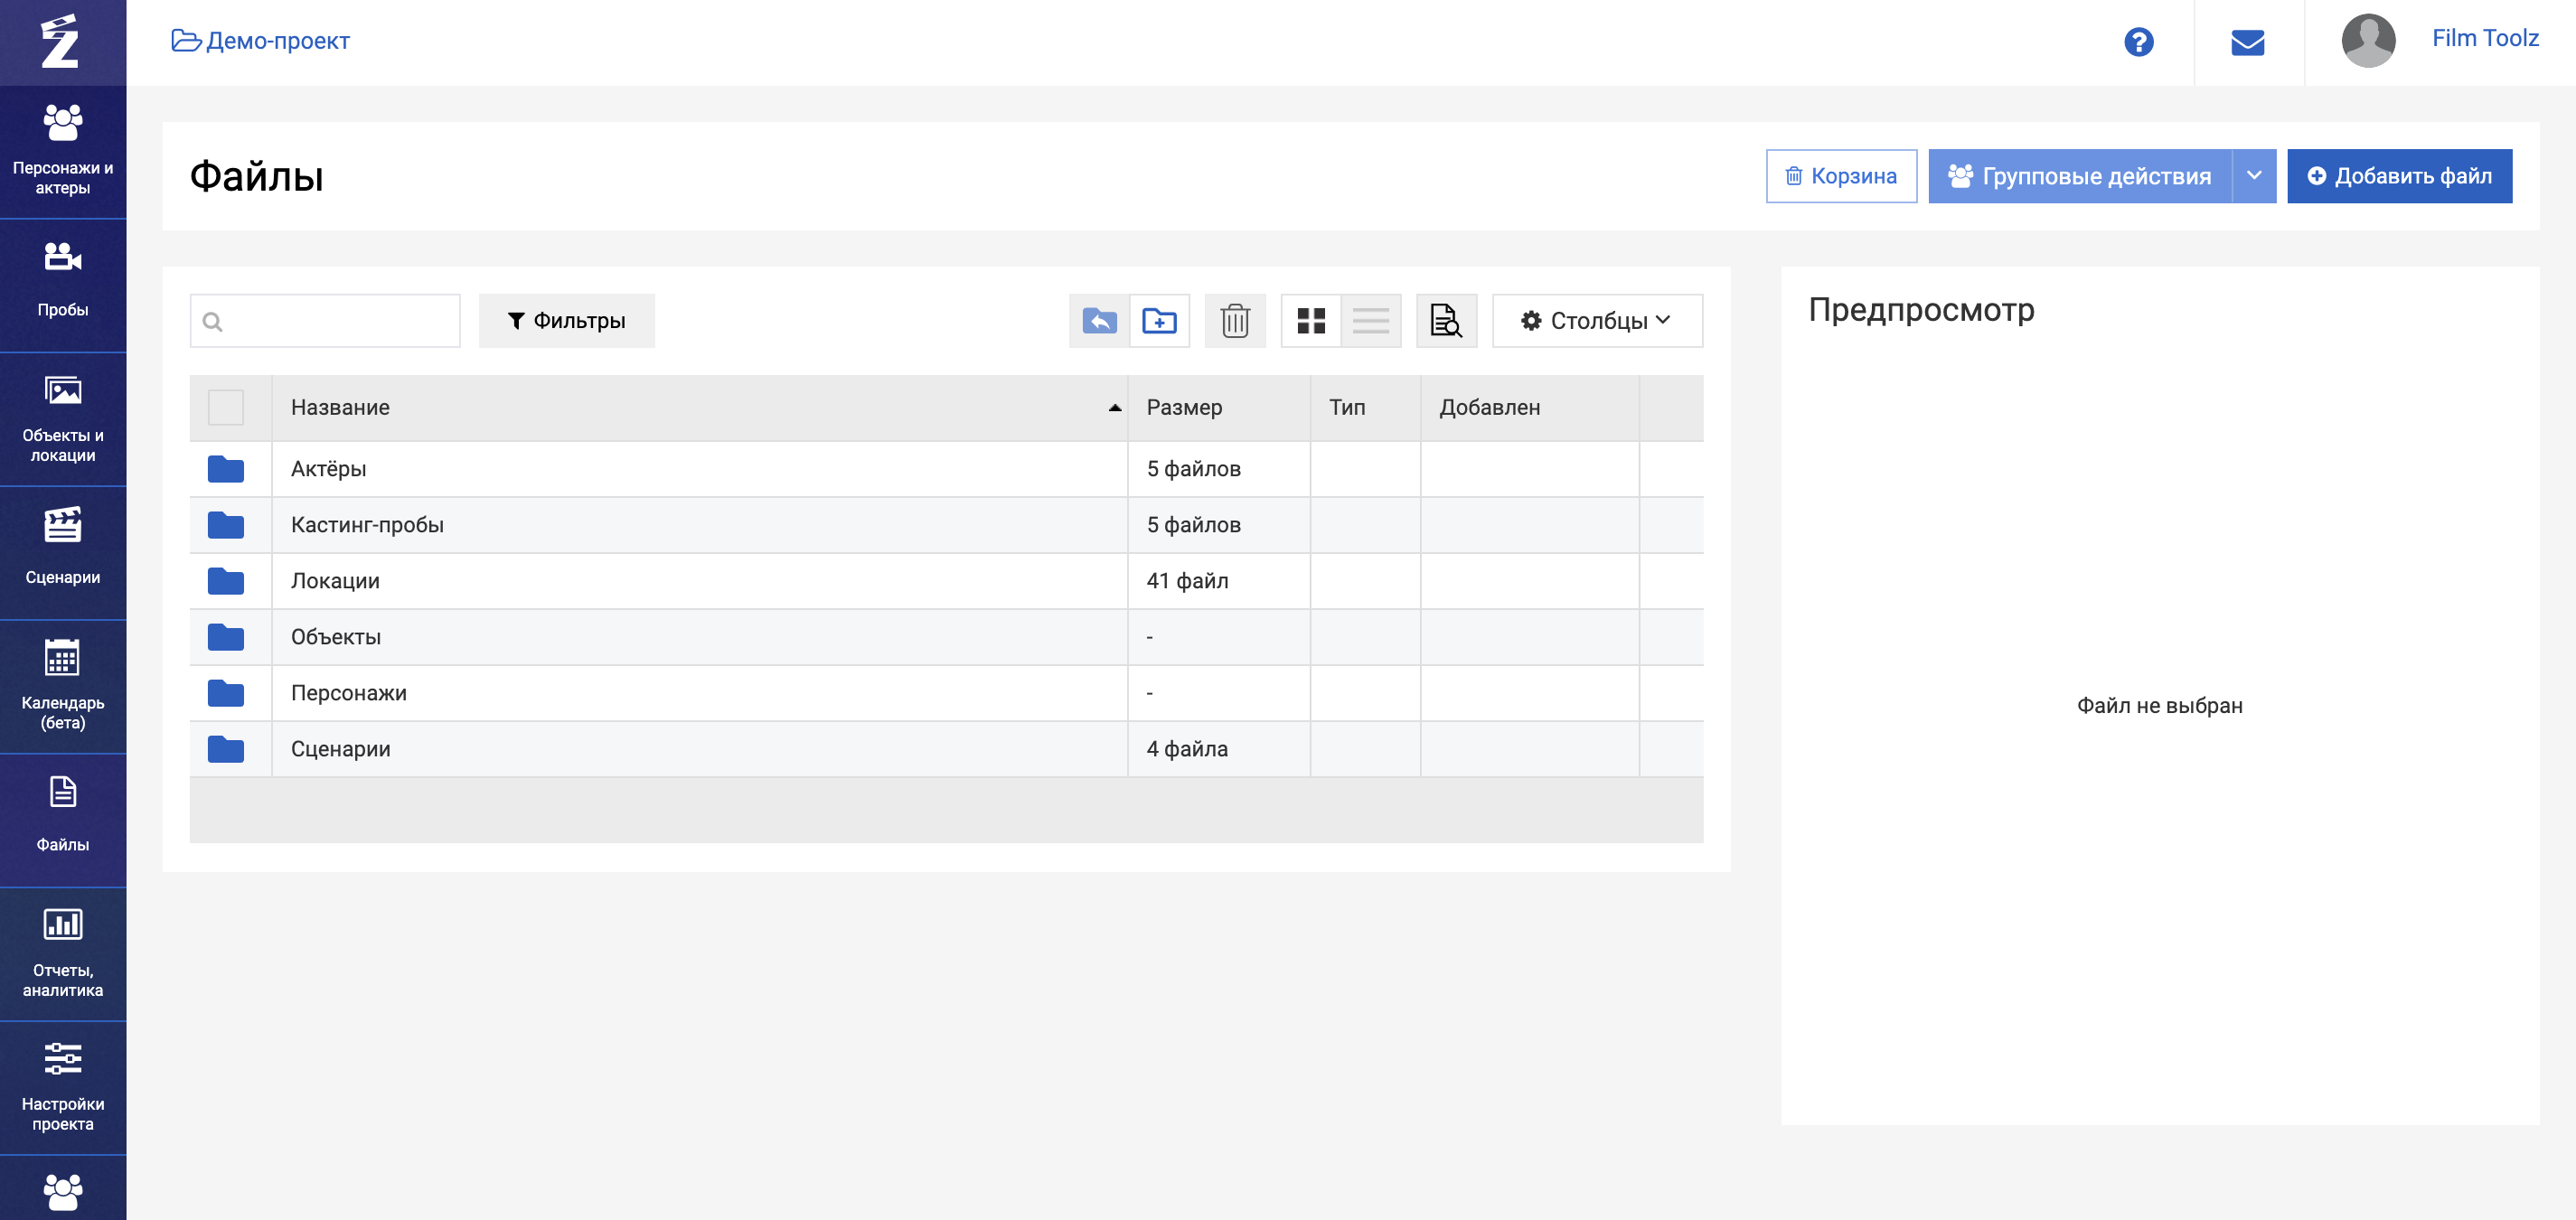Image resolution: width=2576 pixels, height=1220 pixels.
Task: Click the user avatar picture
Action: click(2367, 41)
